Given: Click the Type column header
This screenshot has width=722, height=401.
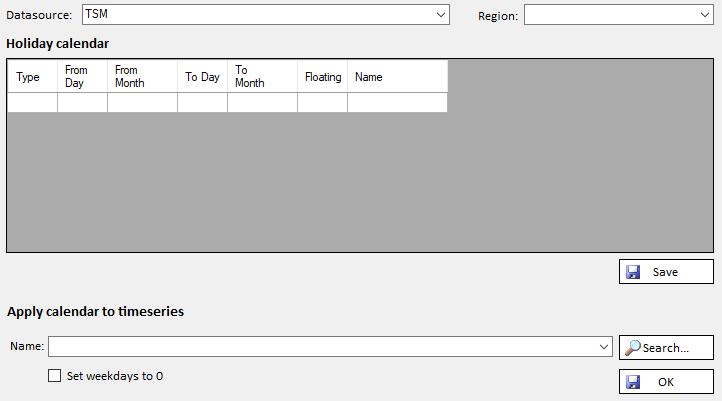Looking at the screenshot, I should point(32,77).
